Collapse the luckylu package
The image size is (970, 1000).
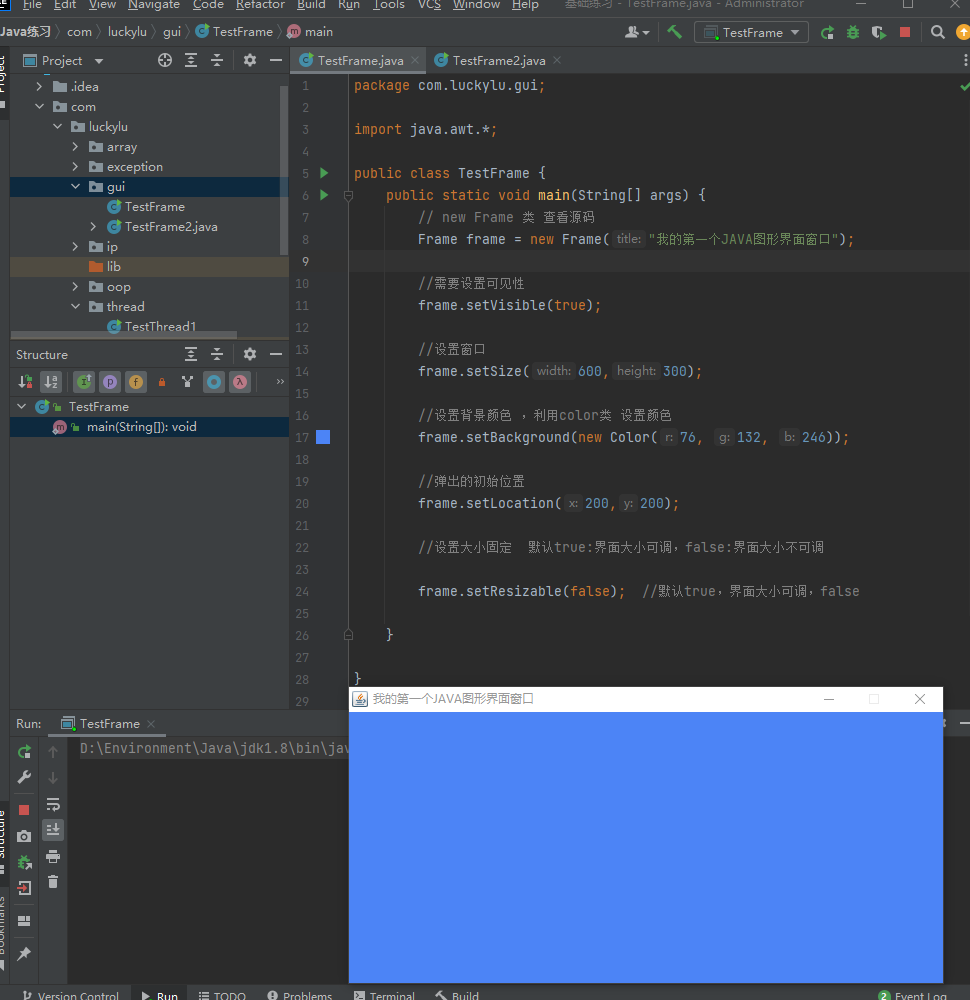click(57, 126)
